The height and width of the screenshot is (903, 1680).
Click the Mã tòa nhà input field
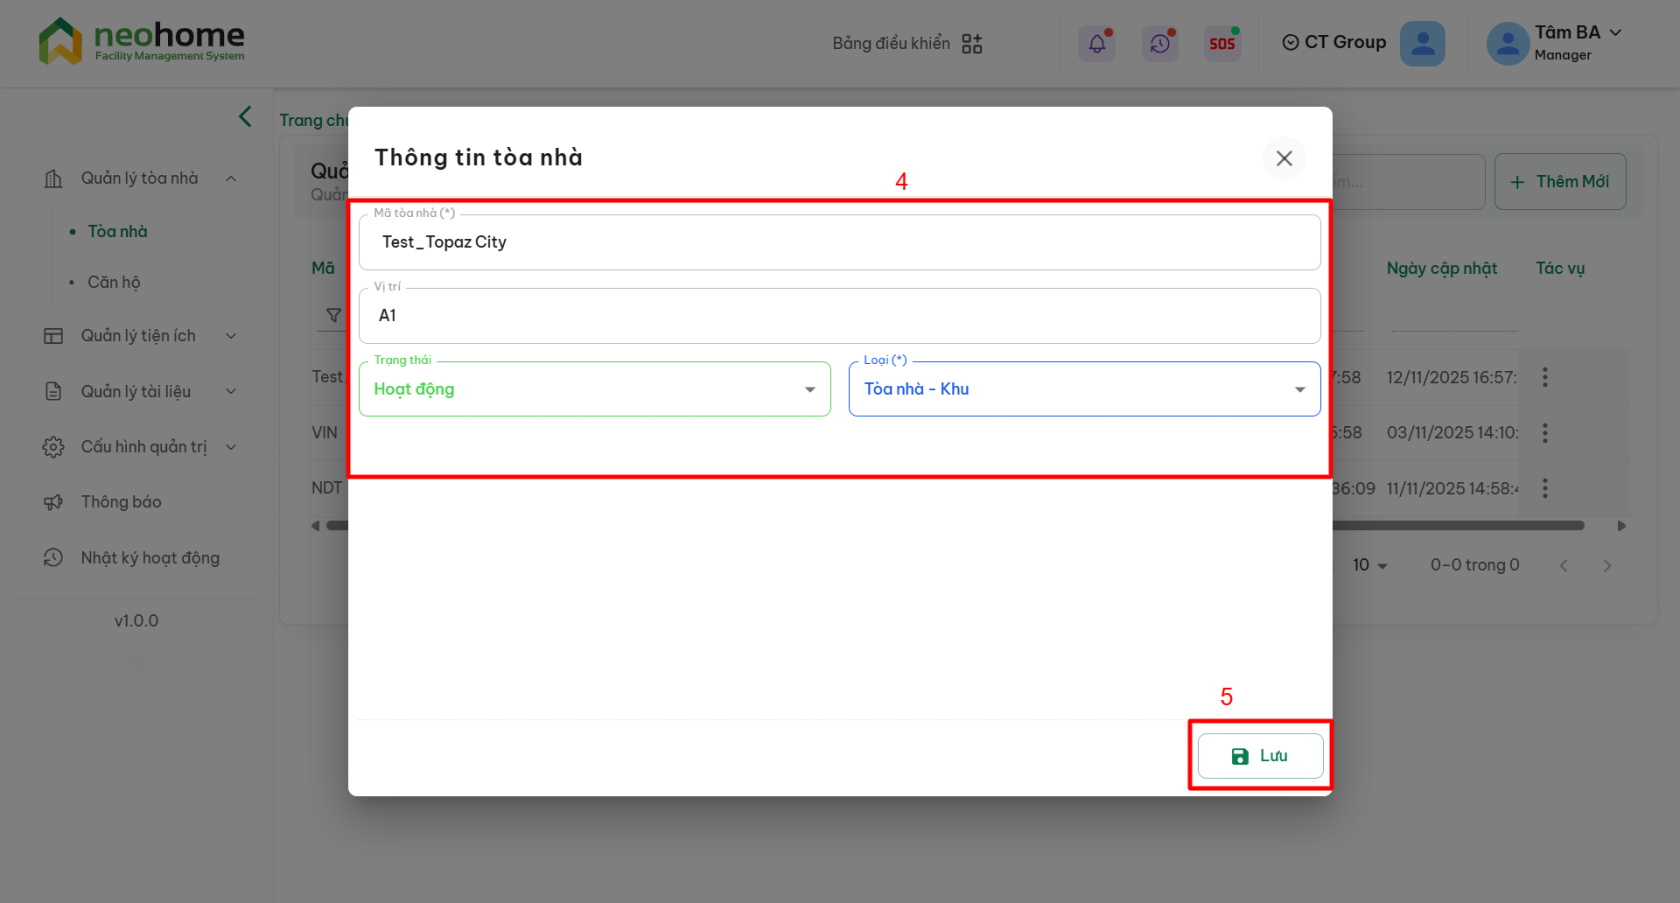[x=839, y=242]
